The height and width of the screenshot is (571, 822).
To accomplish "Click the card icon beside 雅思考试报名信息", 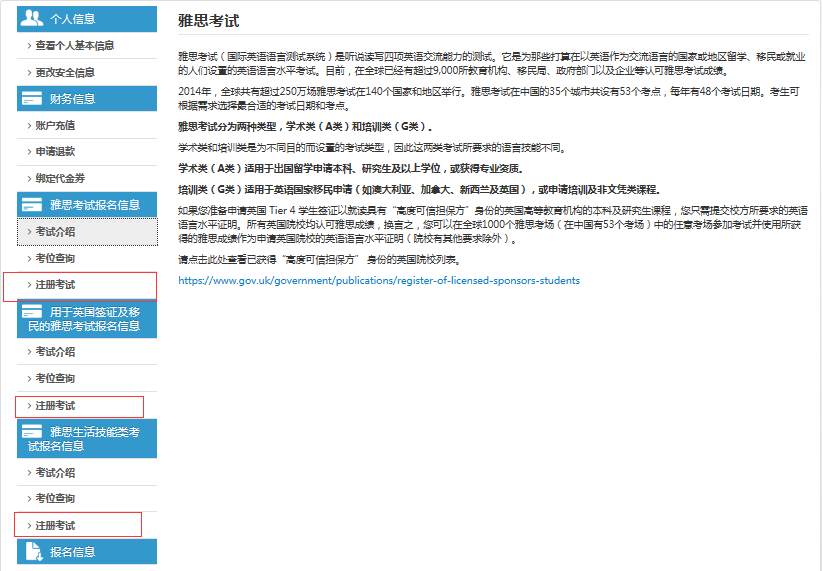I will (x=31, y=204).
